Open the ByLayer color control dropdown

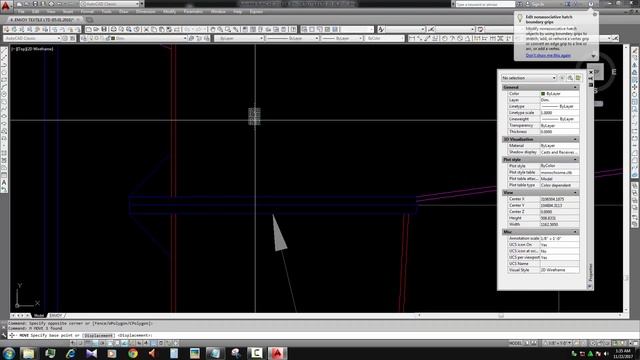pos(239,38)
